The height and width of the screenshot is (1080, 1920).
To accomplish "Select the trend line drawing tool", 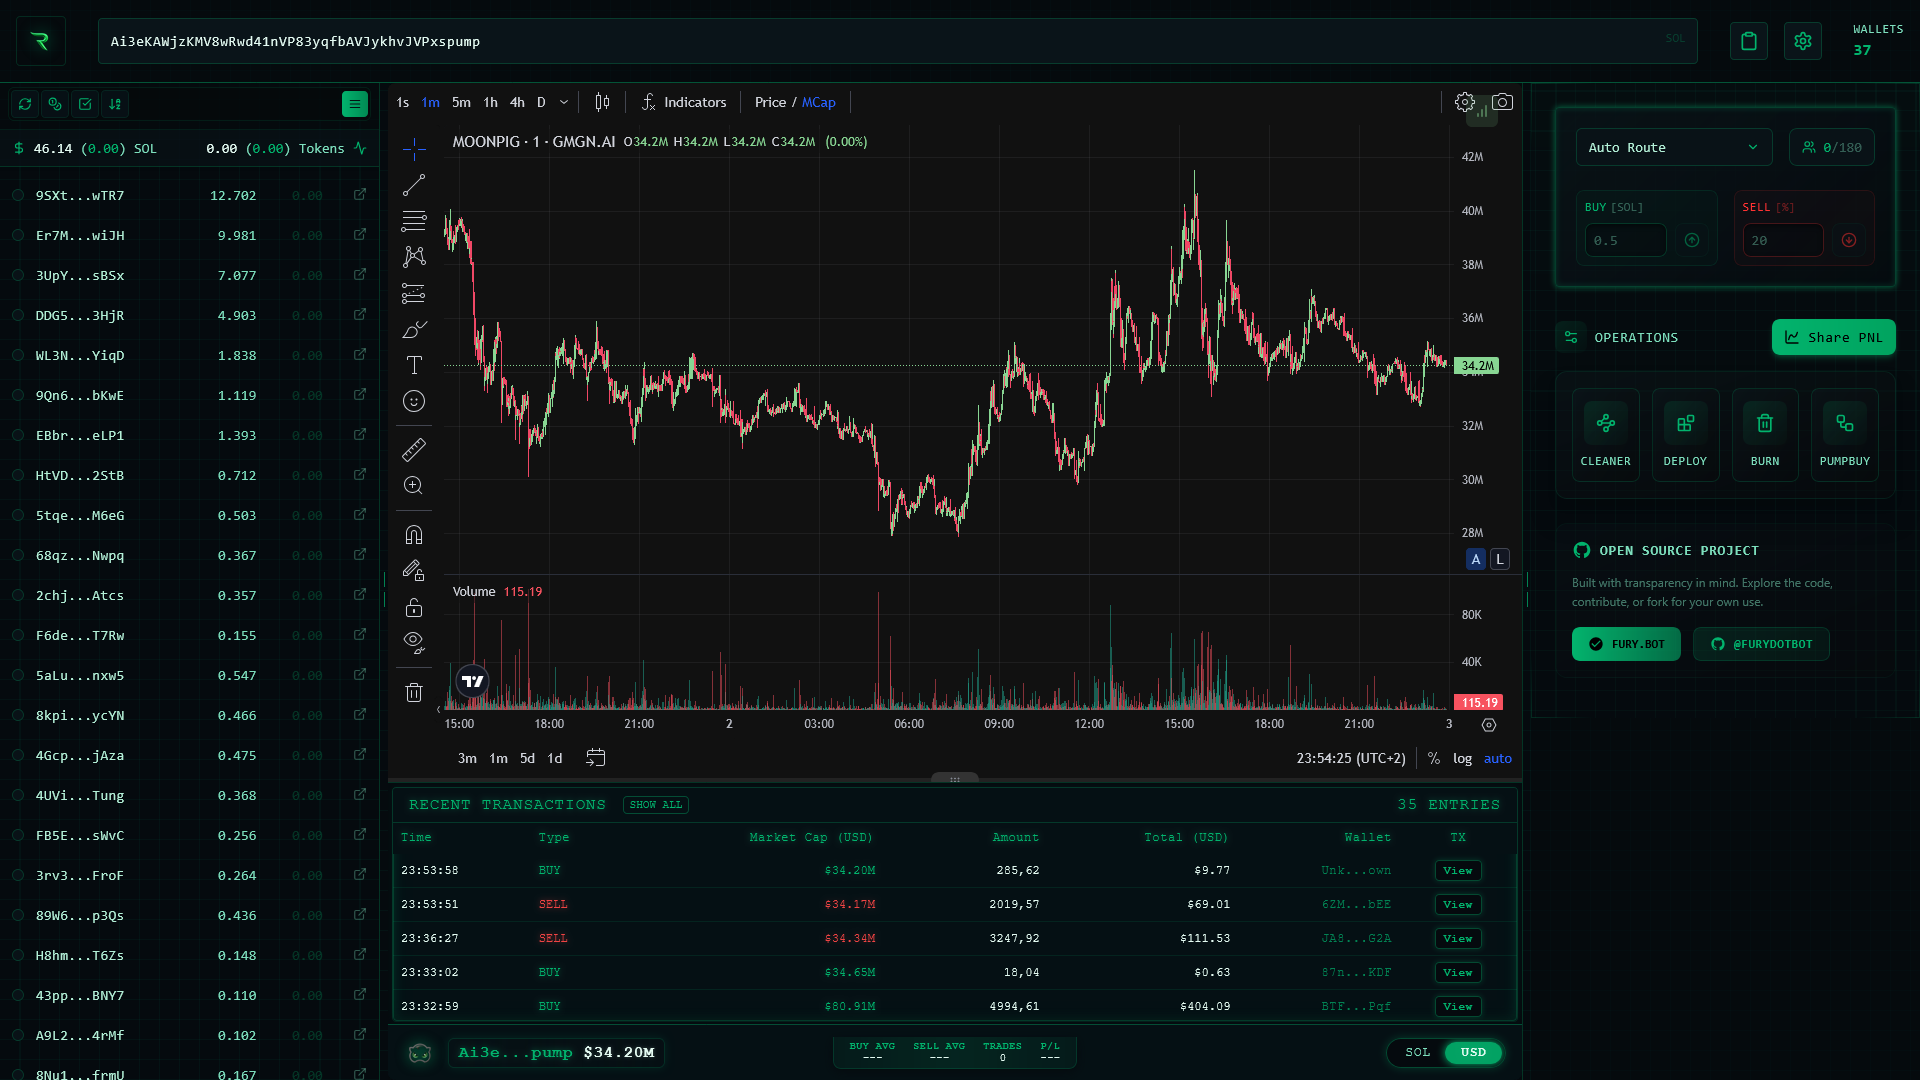I will click(x=414, y=185).
